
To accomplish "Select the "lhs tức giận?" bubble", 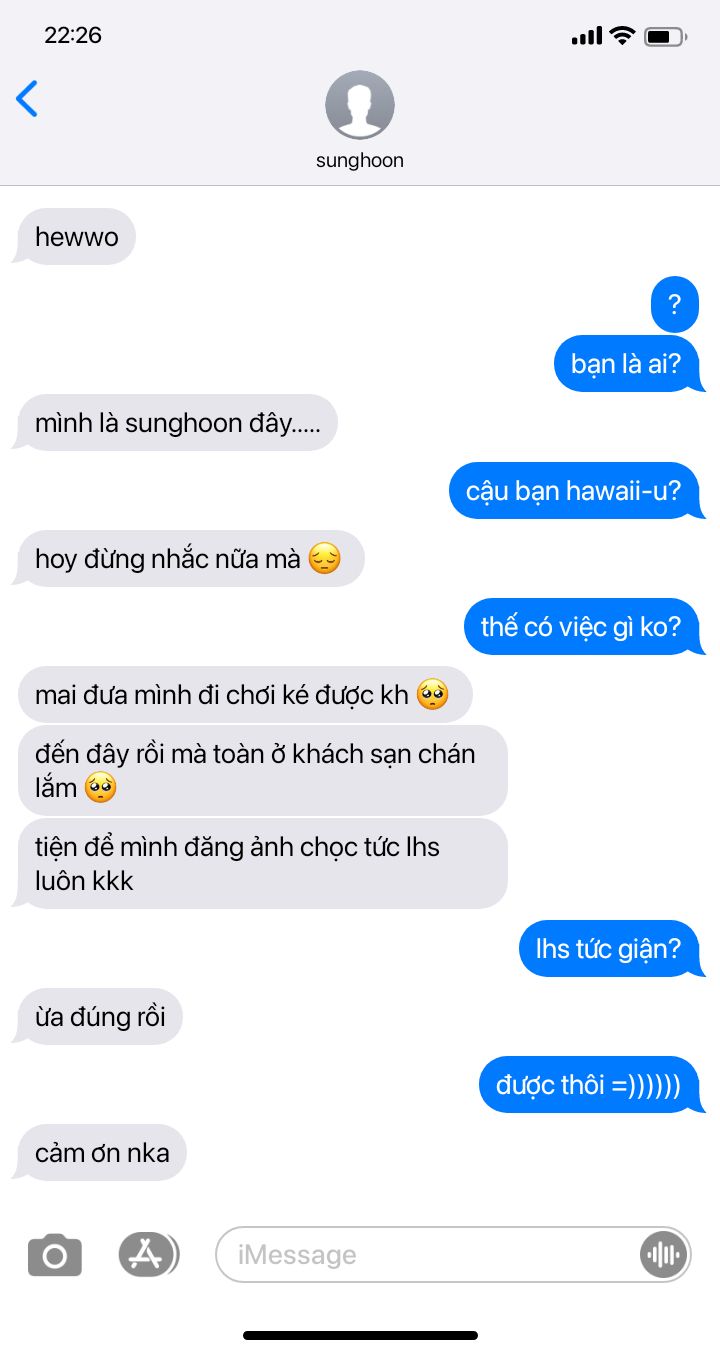I will tap(608, 949).
